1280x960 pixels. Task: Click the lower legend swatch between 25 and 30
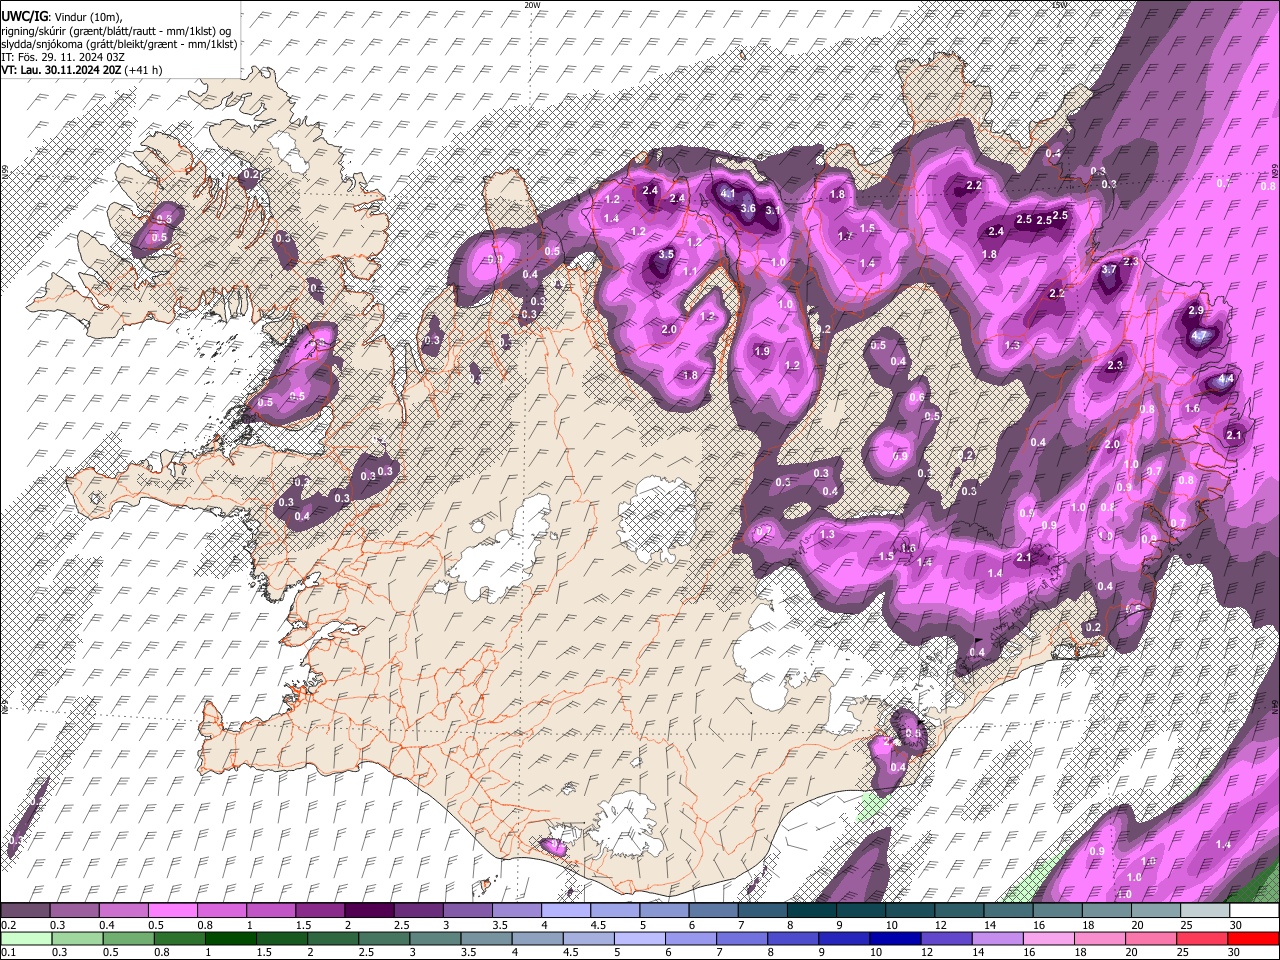tap(1201, 938)
